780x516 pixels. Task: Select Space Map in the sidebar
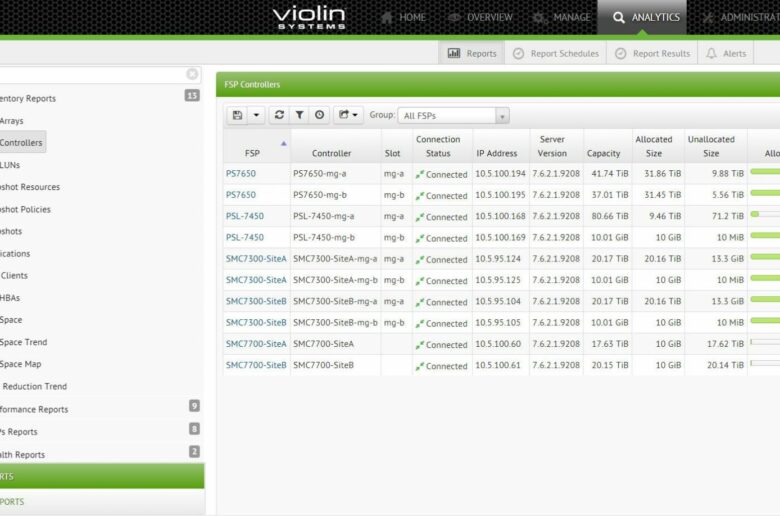pyautogui.click(x=20, y=364)
